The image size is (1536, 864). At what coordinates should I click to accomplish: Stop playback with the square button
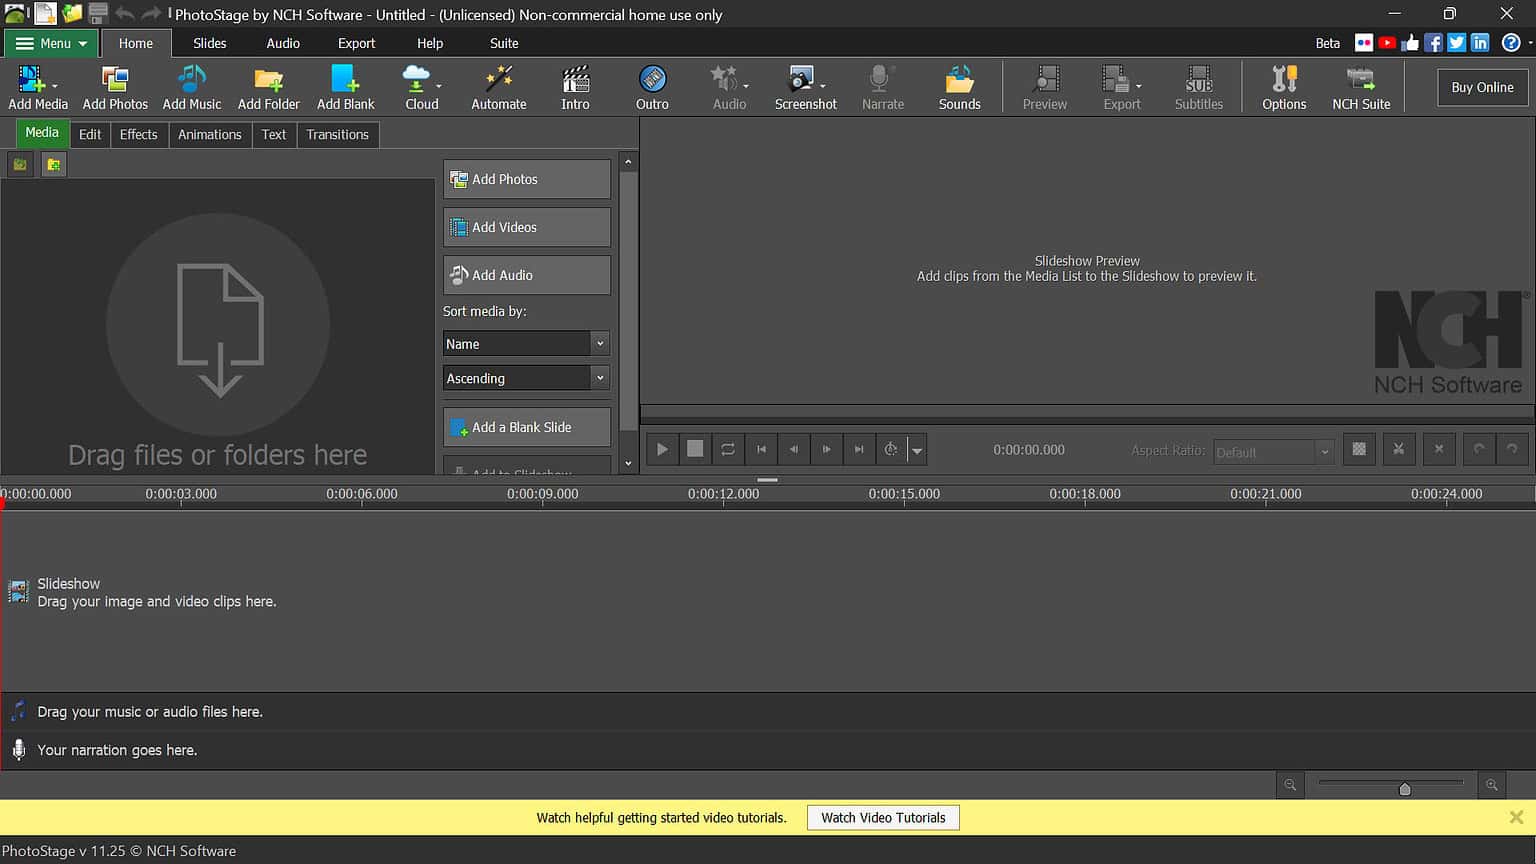[695, 450]
